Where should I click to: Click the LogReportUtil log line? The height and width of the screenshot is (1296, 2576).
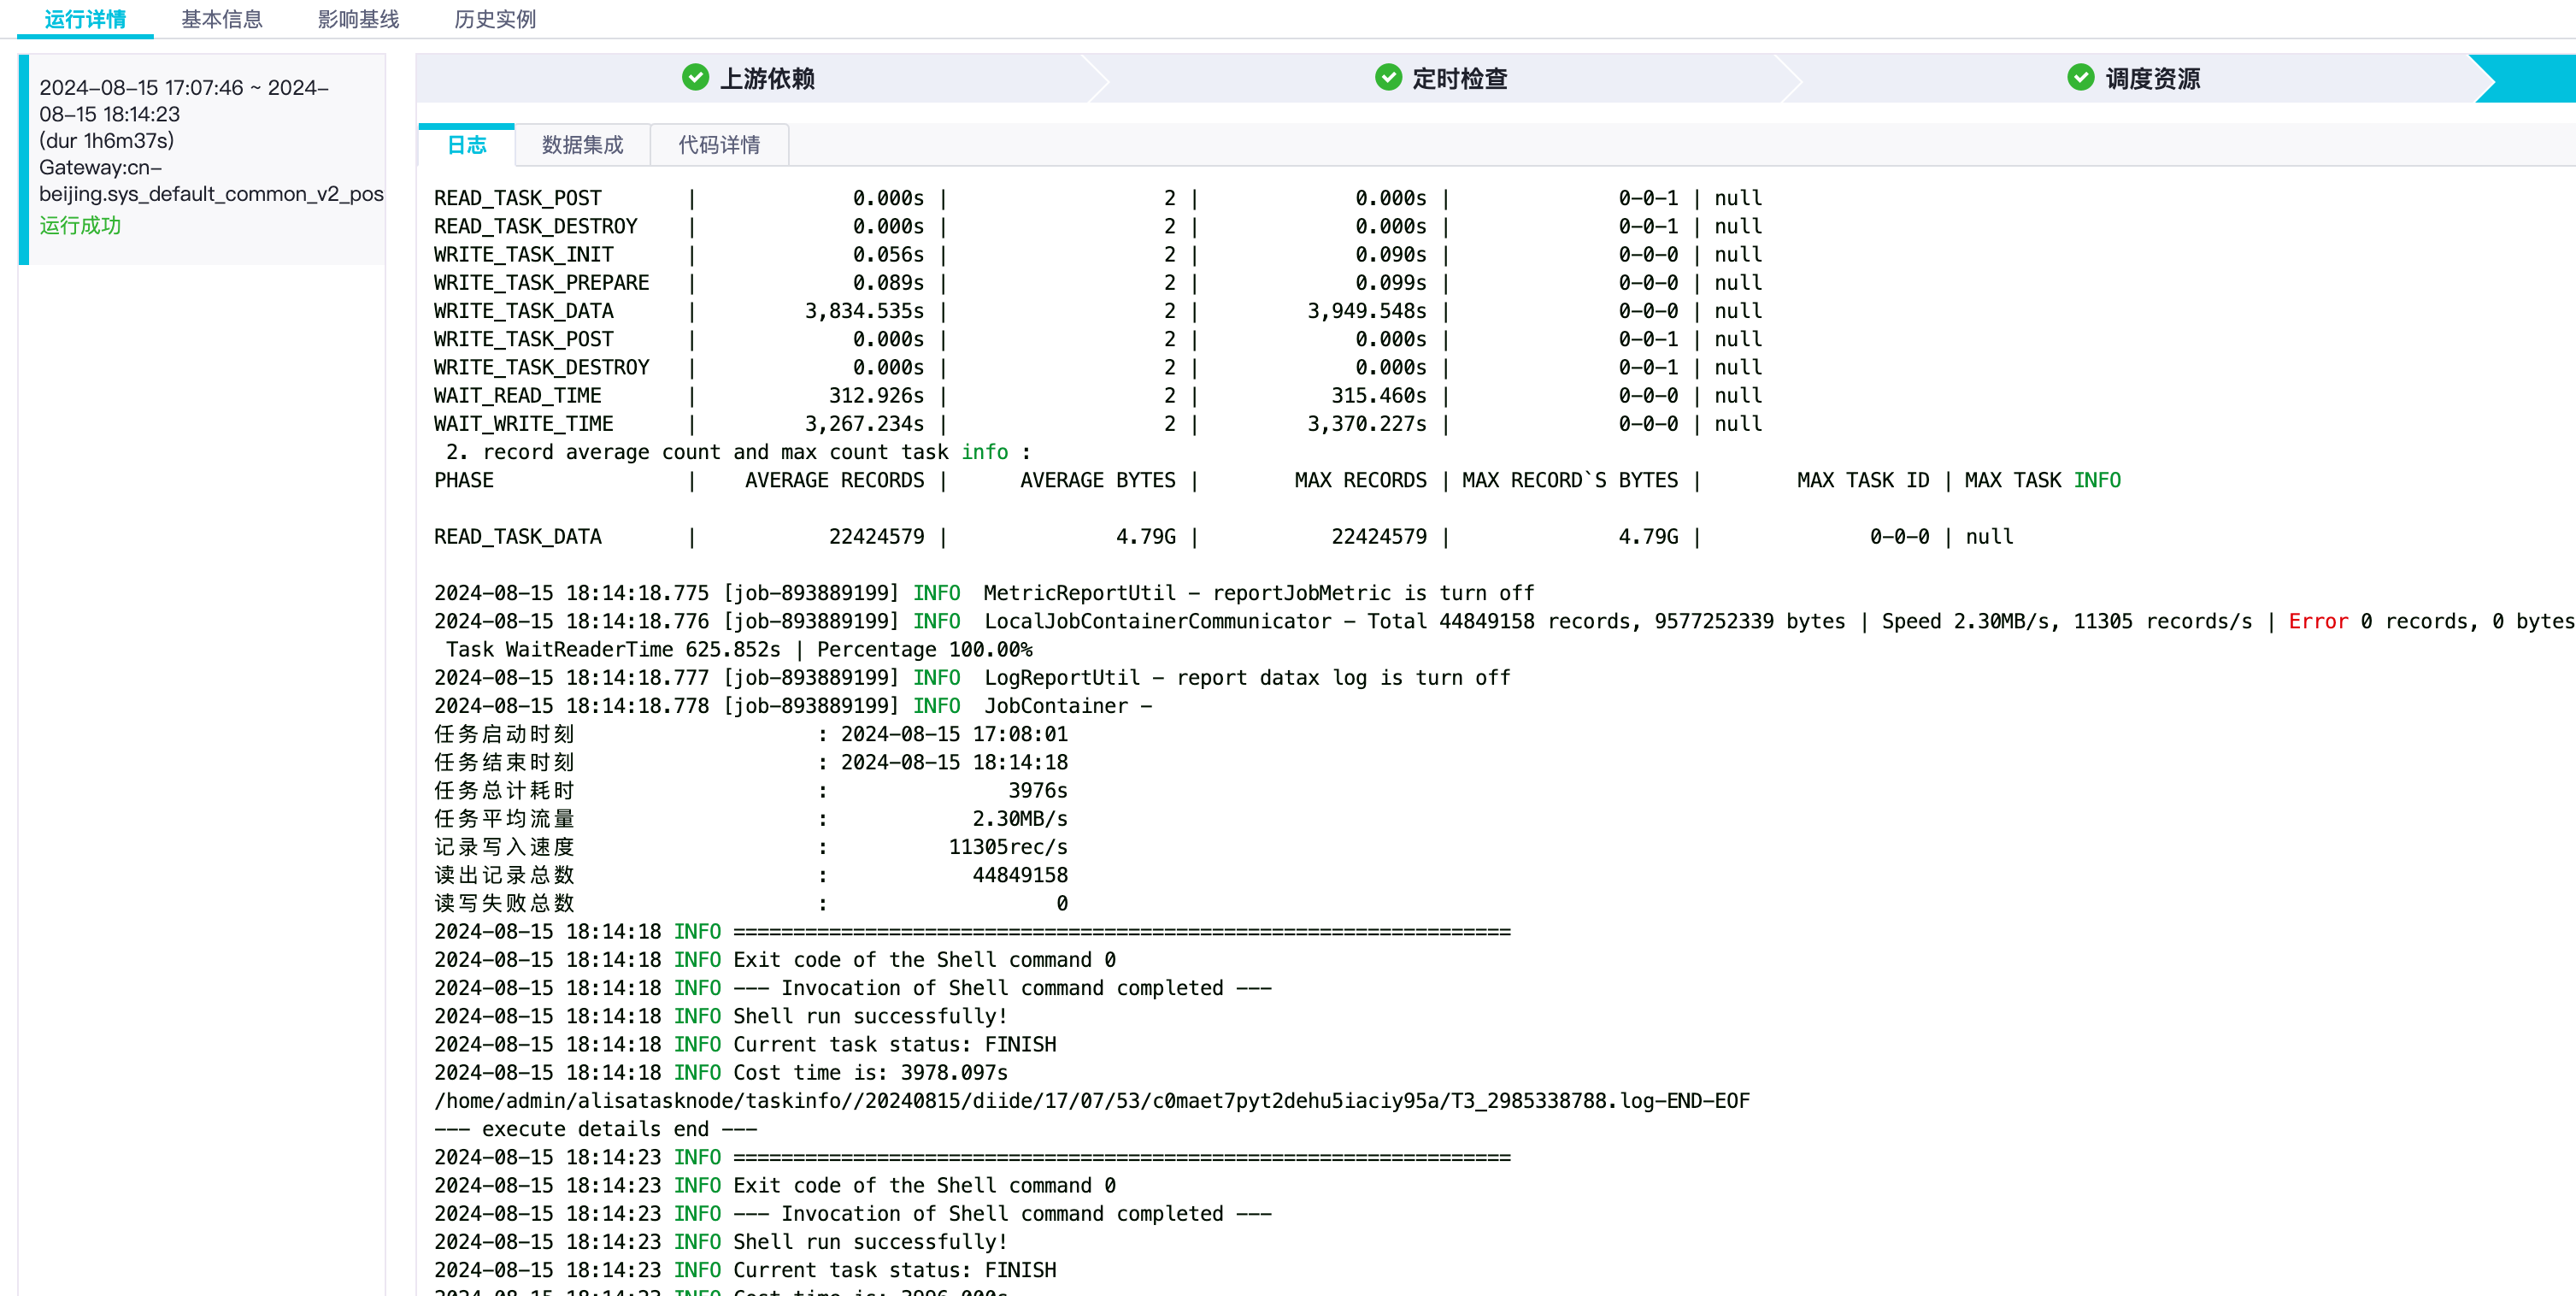point(972,678)
